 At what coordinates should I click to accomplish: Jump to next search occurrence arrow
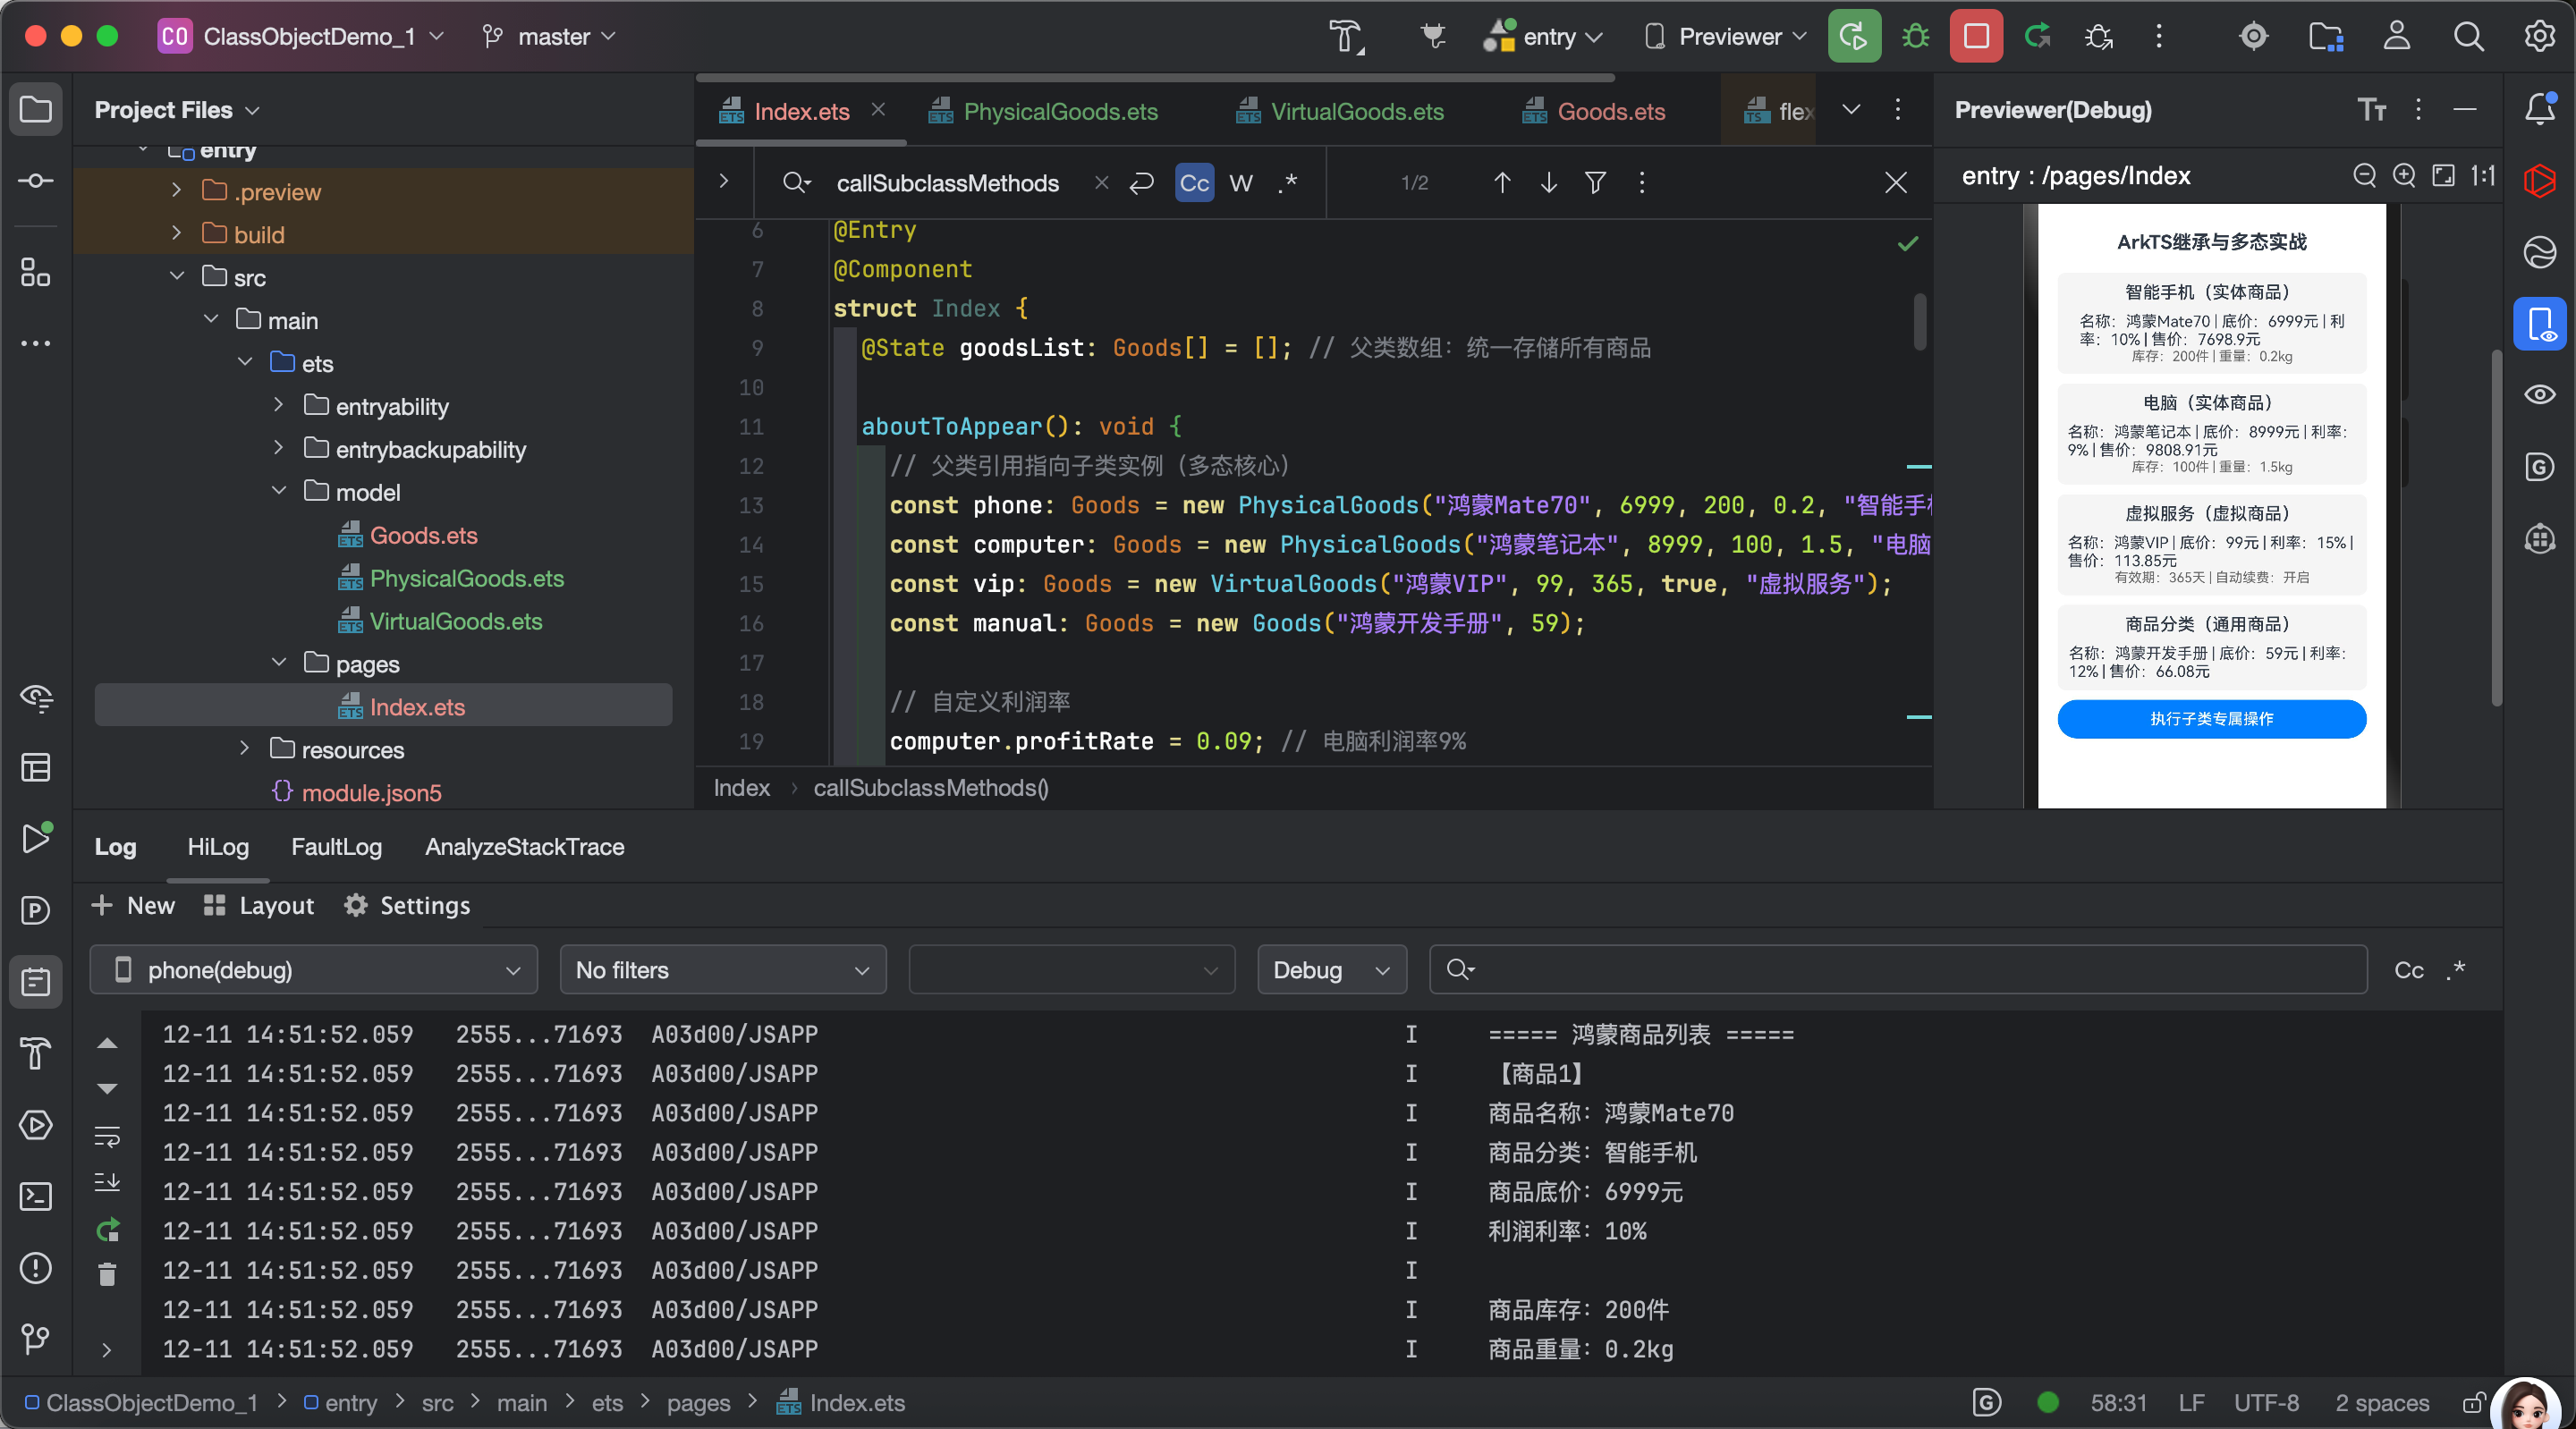pos(1548,183)
